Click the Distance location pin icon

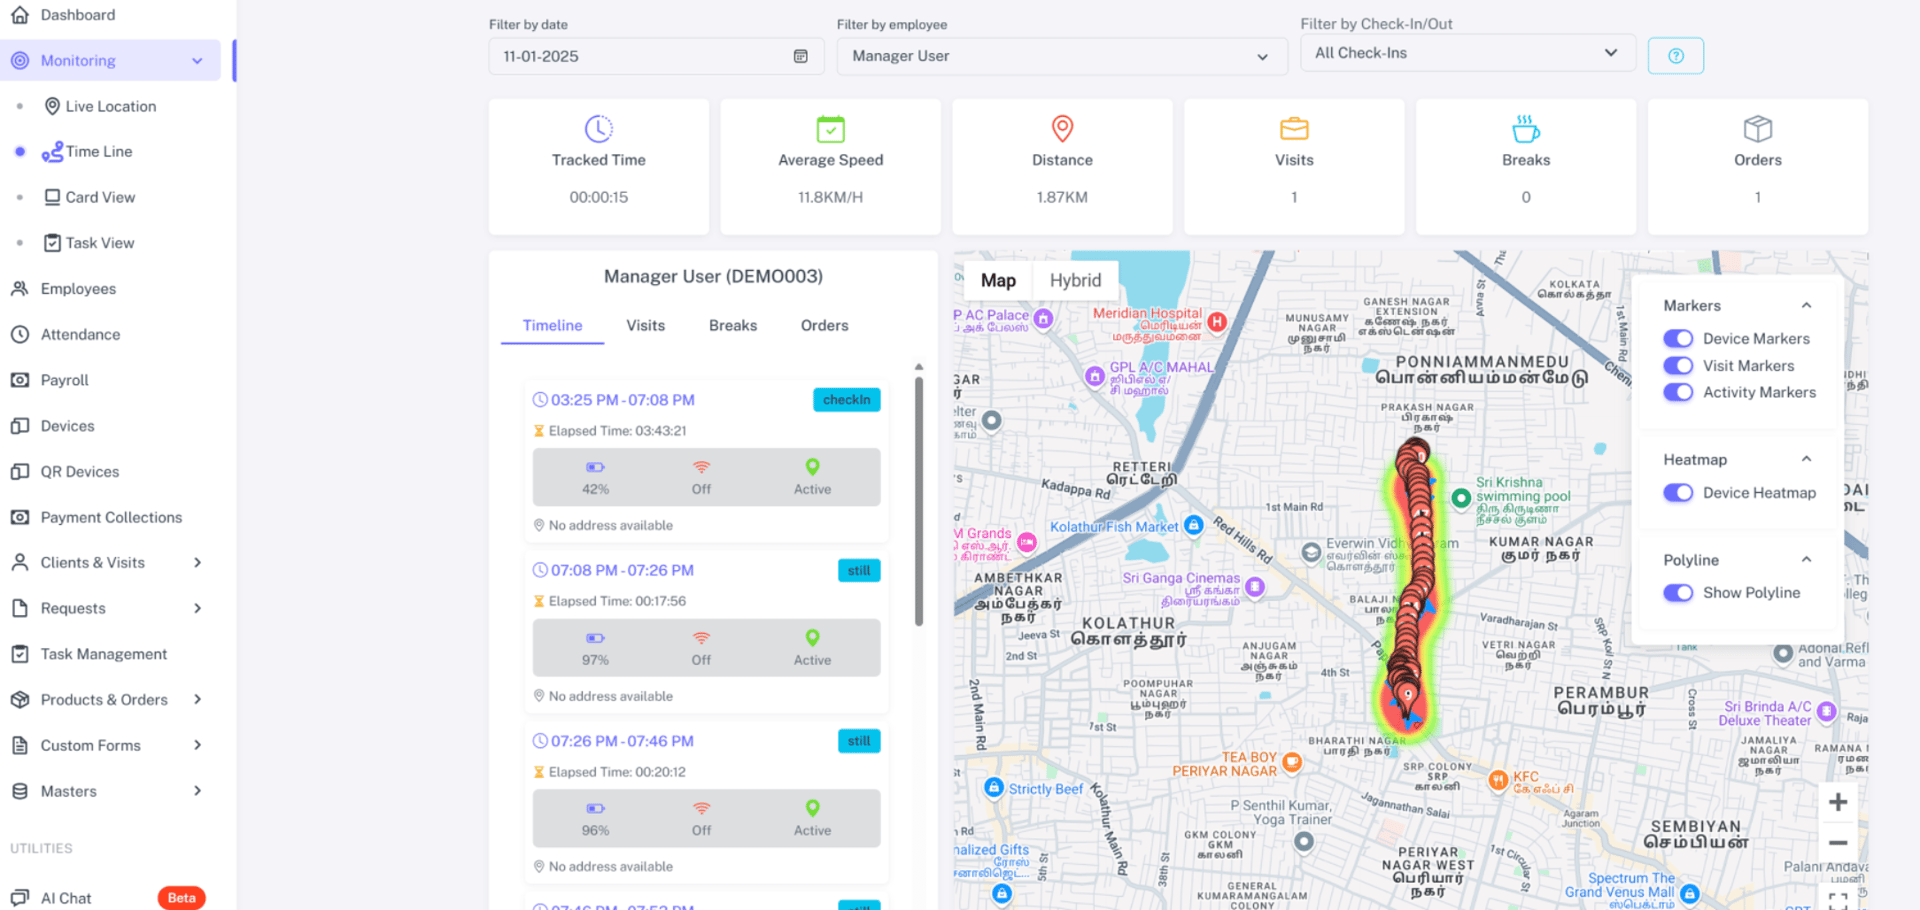tap(1062, 129)
